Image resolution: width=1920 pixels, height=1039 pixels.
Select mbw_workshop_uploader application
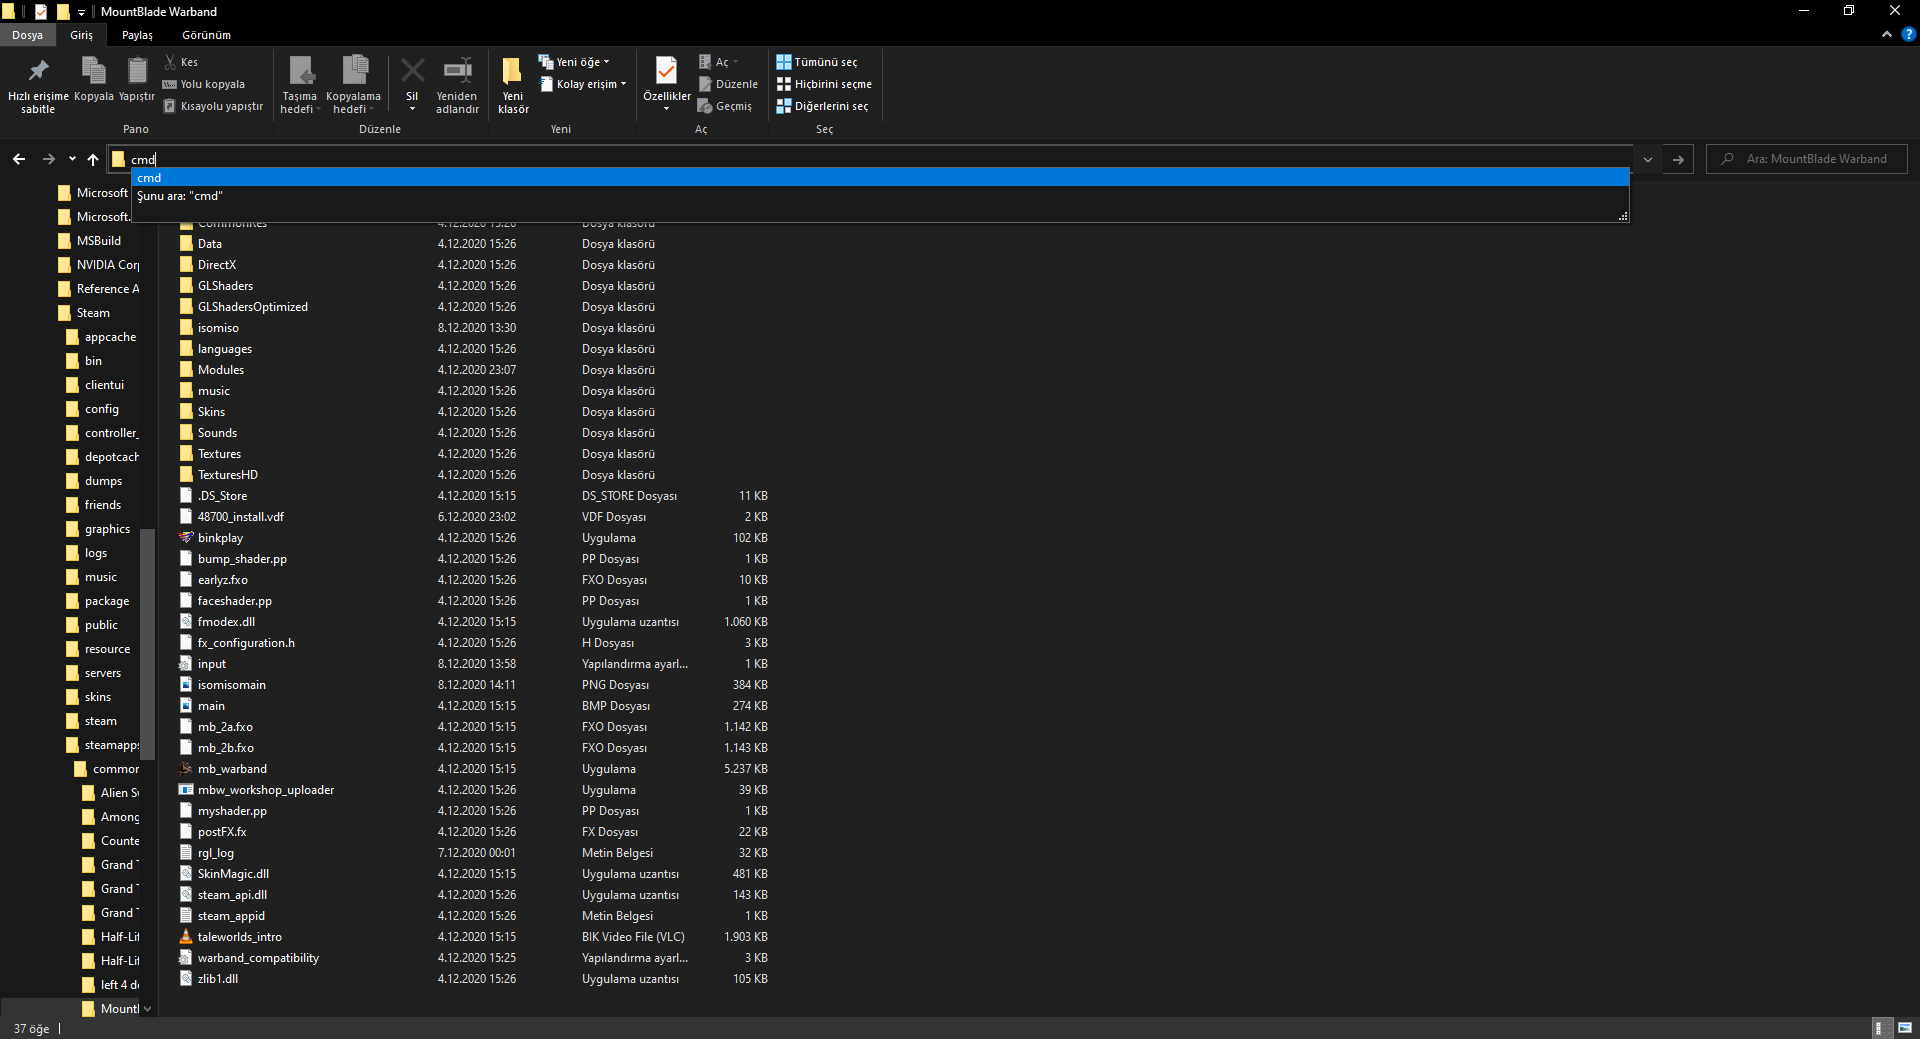pos(265,790)
